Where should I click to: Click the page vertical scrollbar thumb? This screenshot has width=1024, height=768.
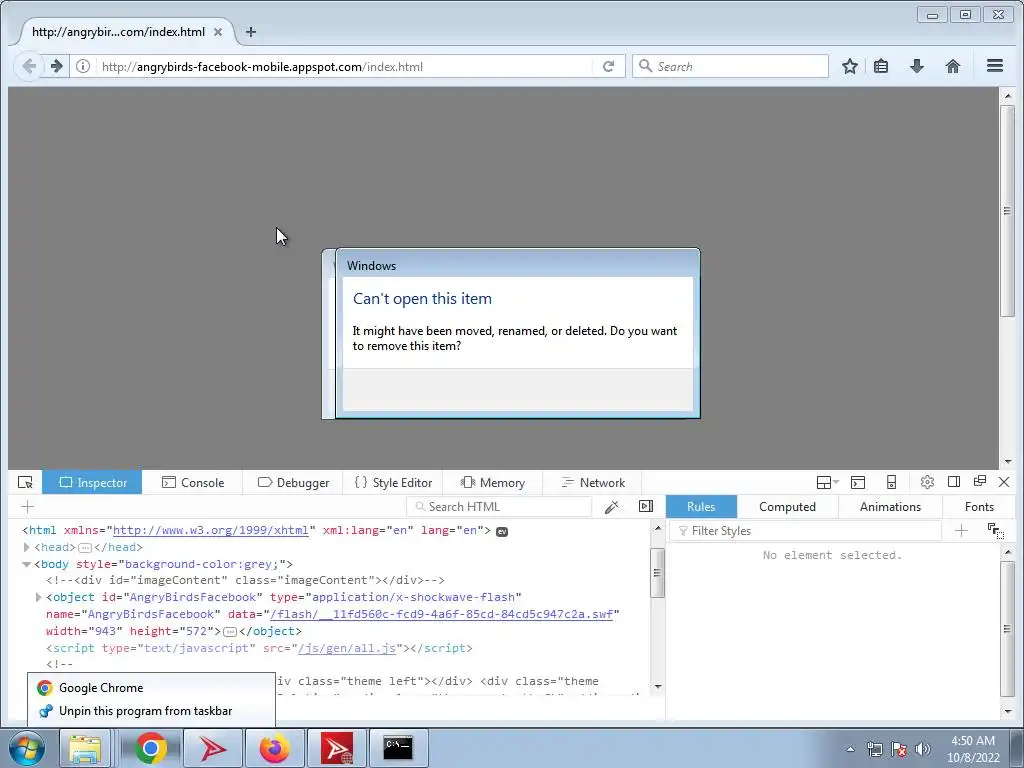pyautogui.click(x=1007, y=210)
